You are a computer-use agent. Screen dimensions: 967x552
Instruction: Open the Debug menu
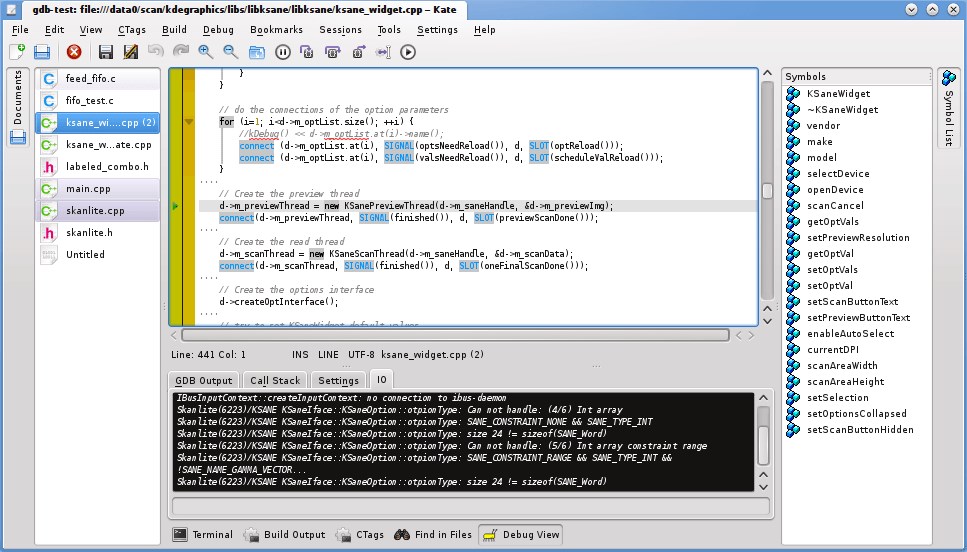[x=218, y=30]
